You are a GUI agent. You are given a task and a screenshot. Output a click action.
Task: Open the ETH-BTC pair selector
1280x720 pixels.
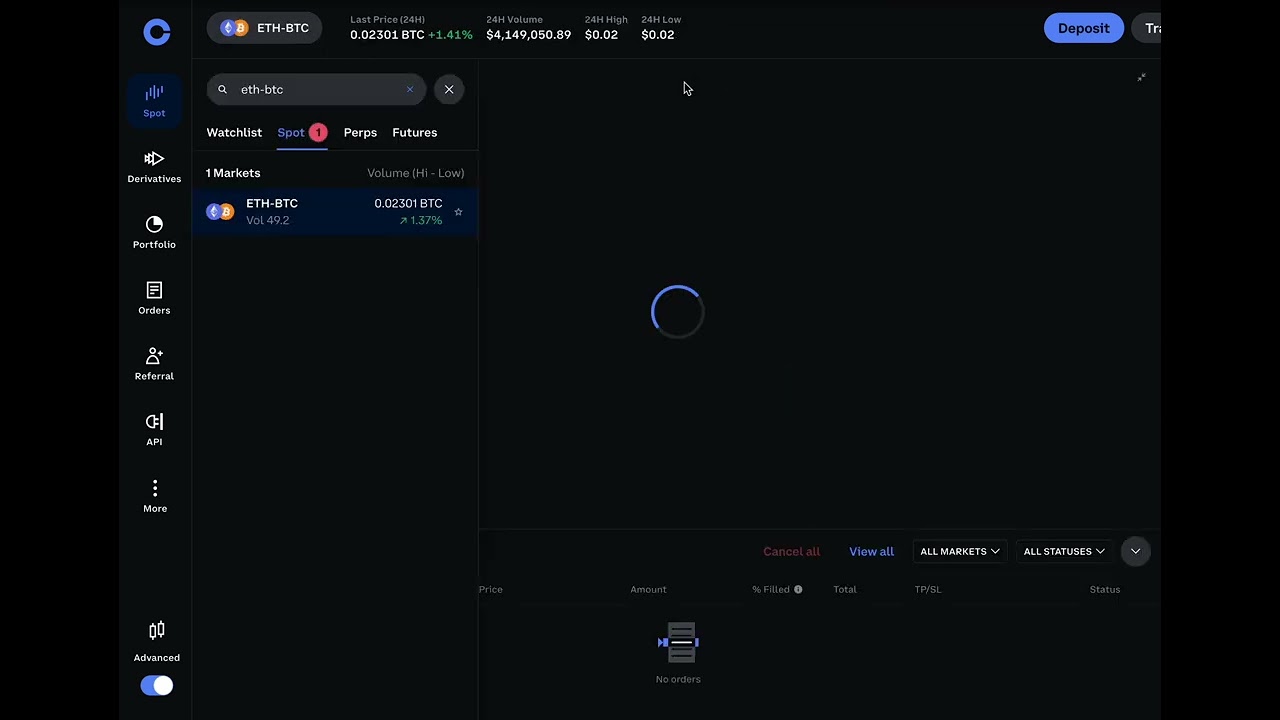(x=265, y=28)
